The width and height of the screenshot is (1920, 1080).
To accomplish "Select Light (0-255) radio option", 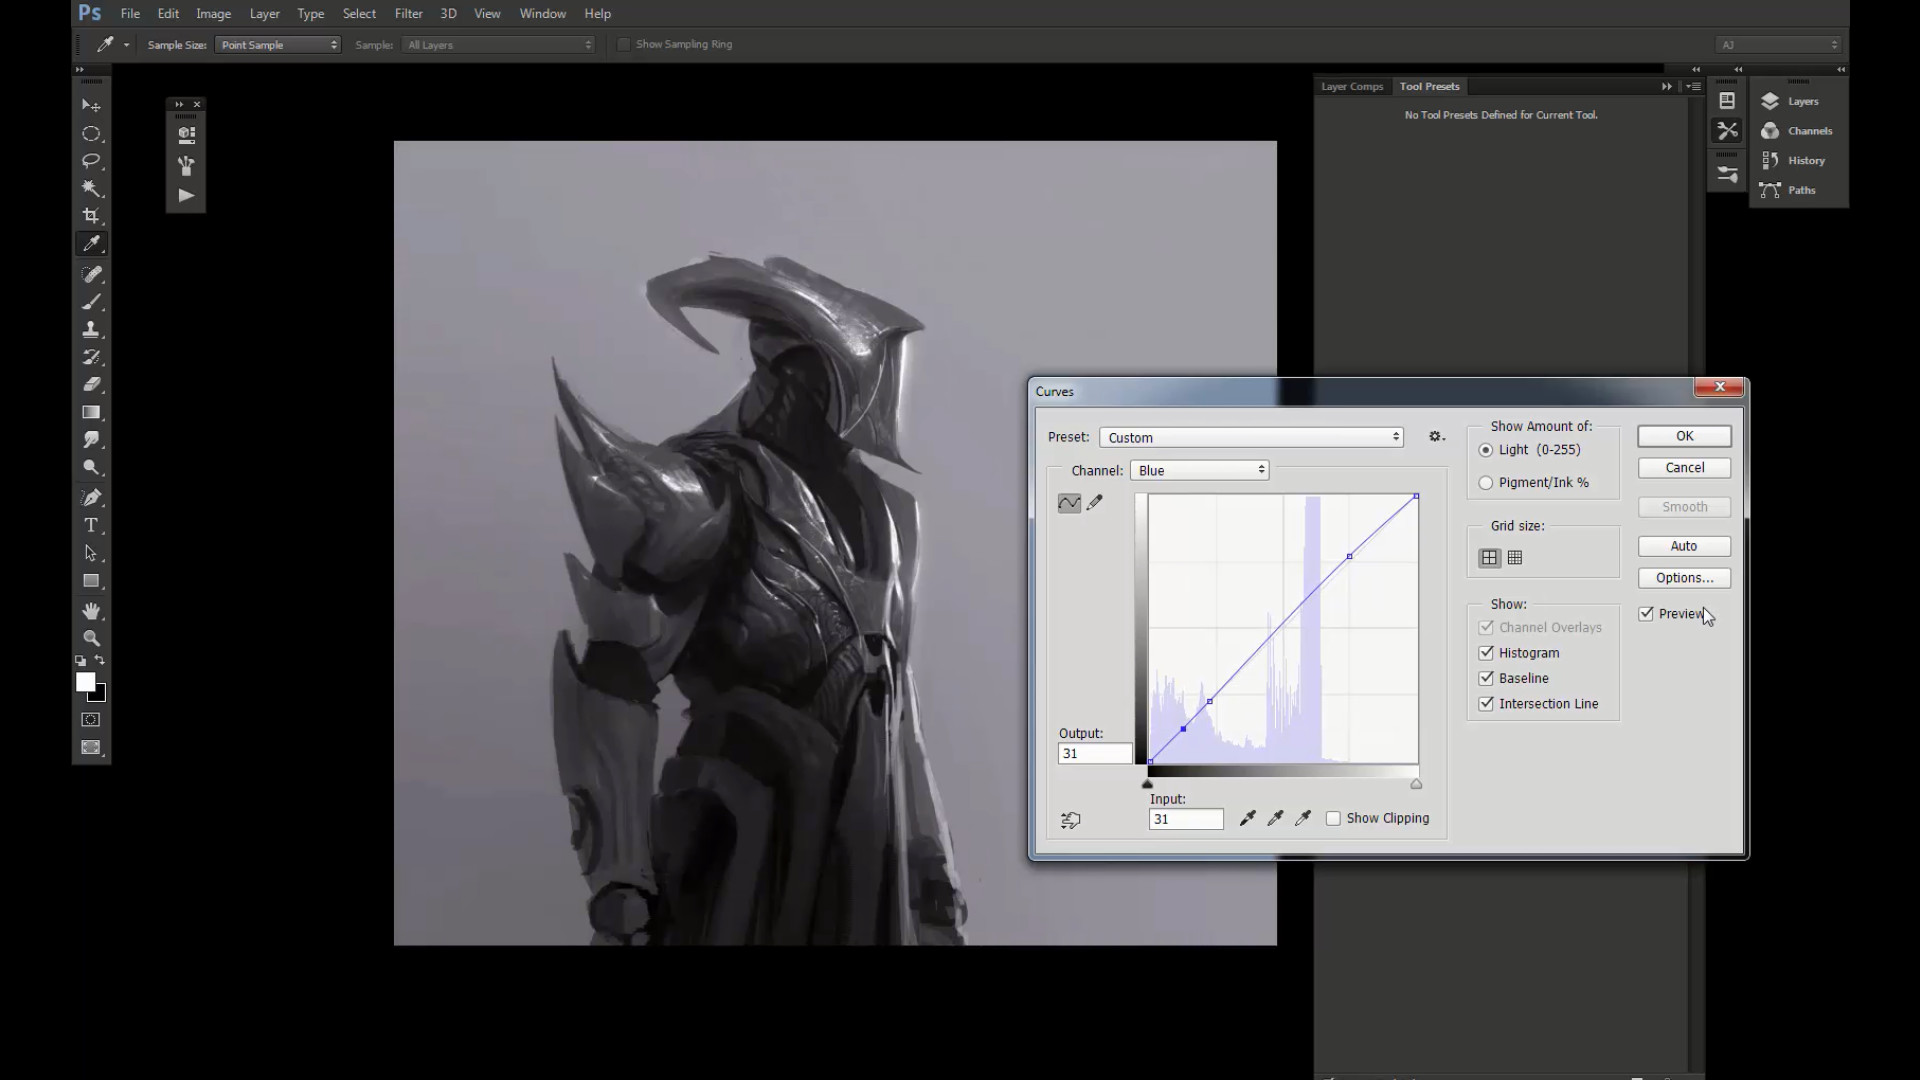I will coord(1486,450).
